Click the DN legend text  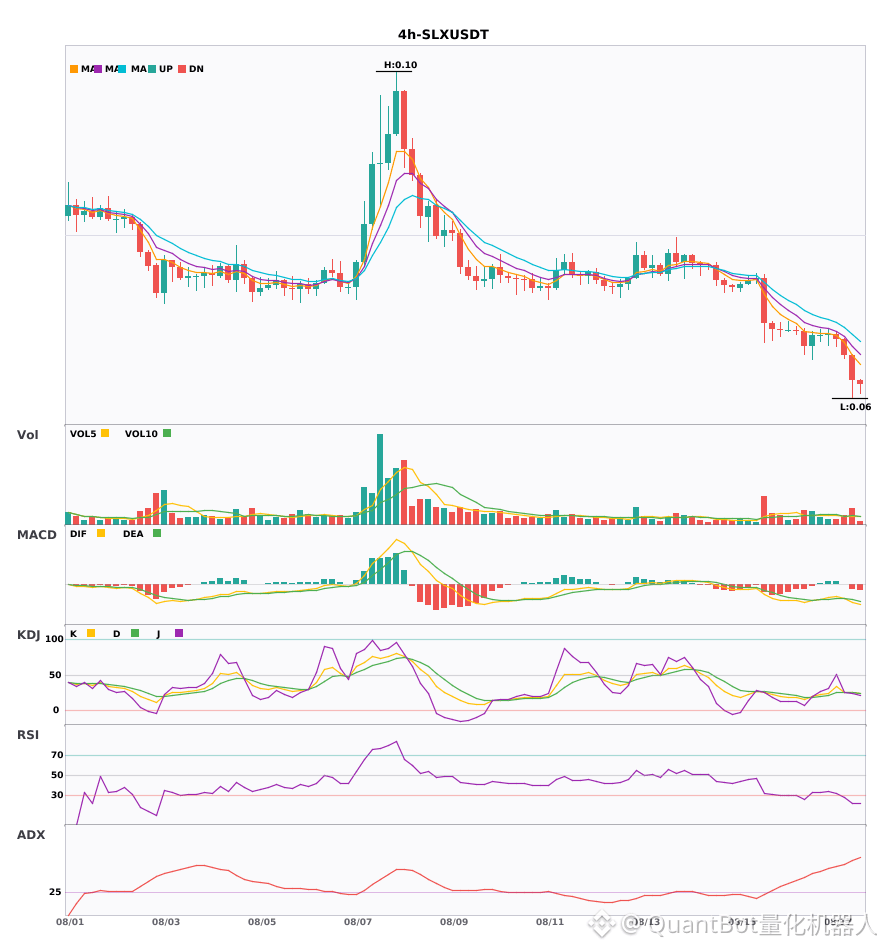coord(196,69)
